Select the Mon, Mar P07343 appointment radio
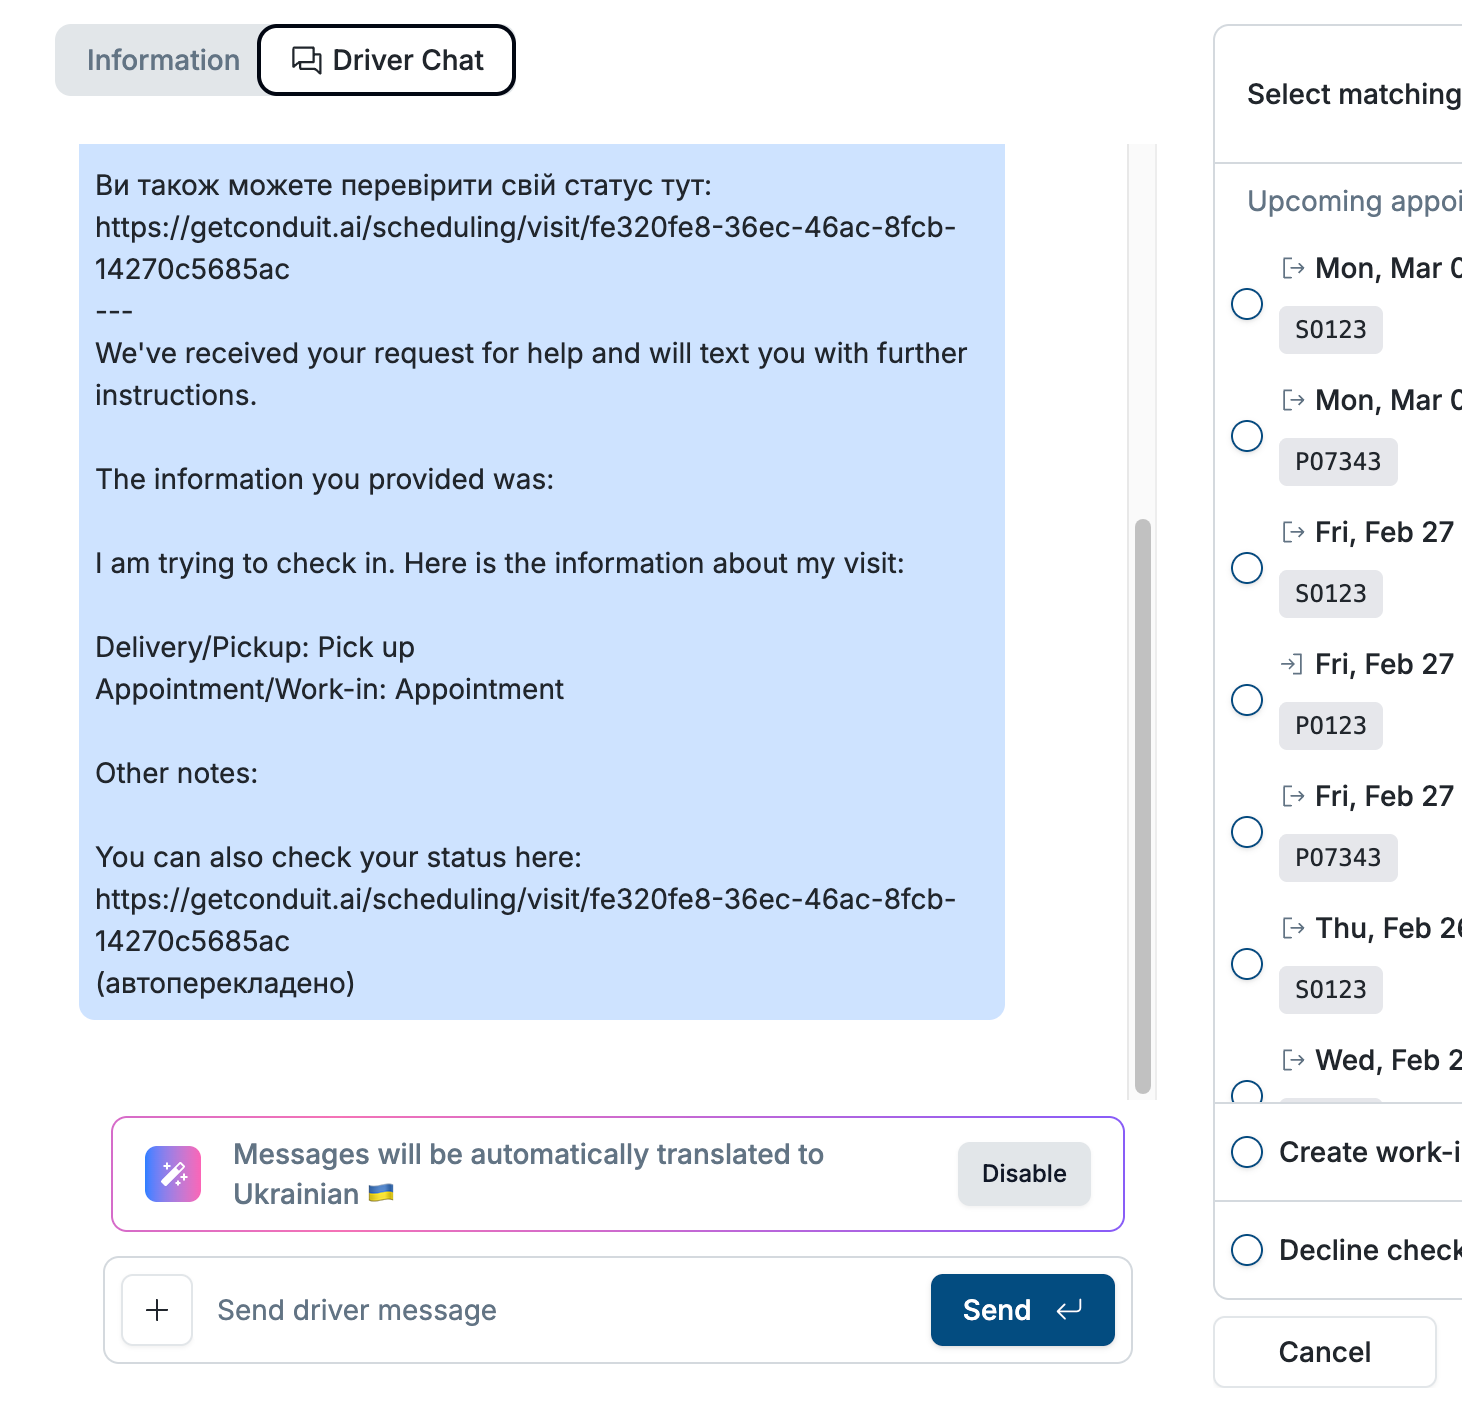The width and height of the screenshot is (1462, 1408). (x=1247, y=436)
